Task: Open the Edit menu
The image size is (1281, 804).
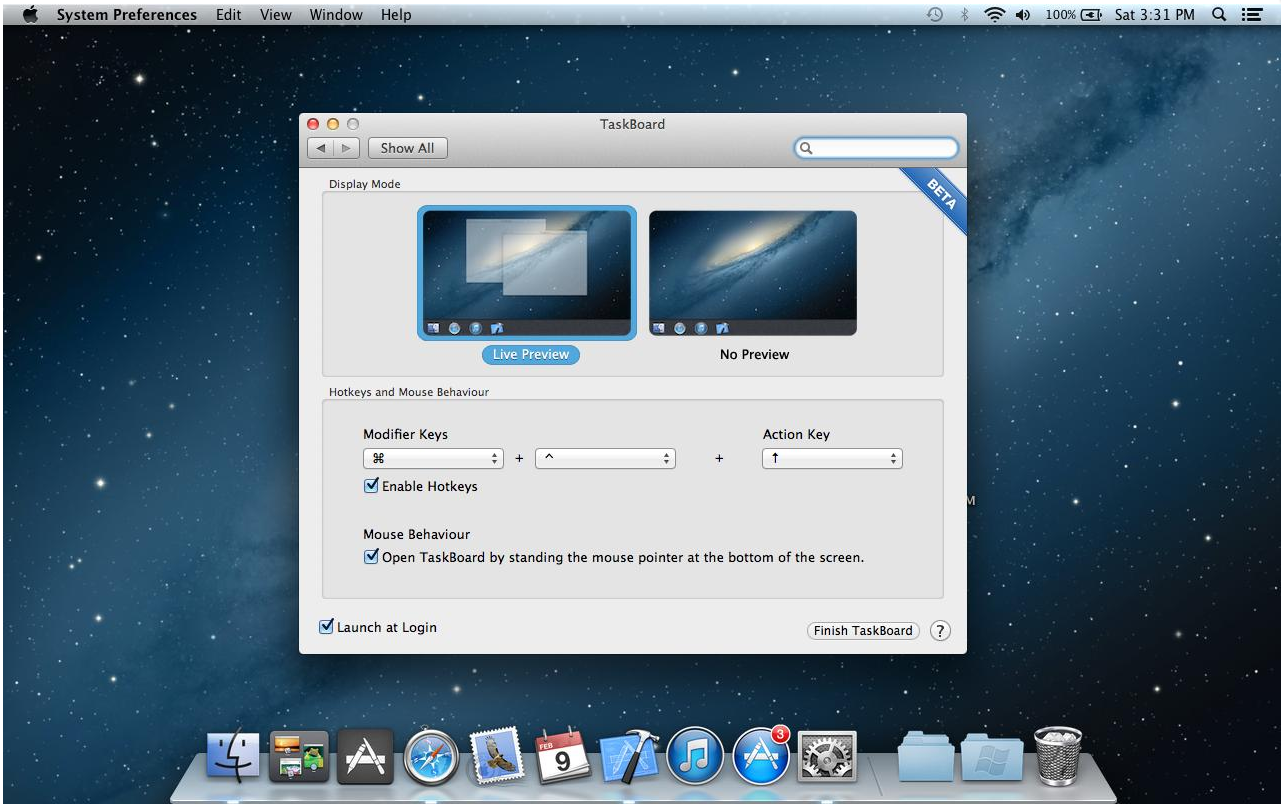Action: tap(229, 14)
